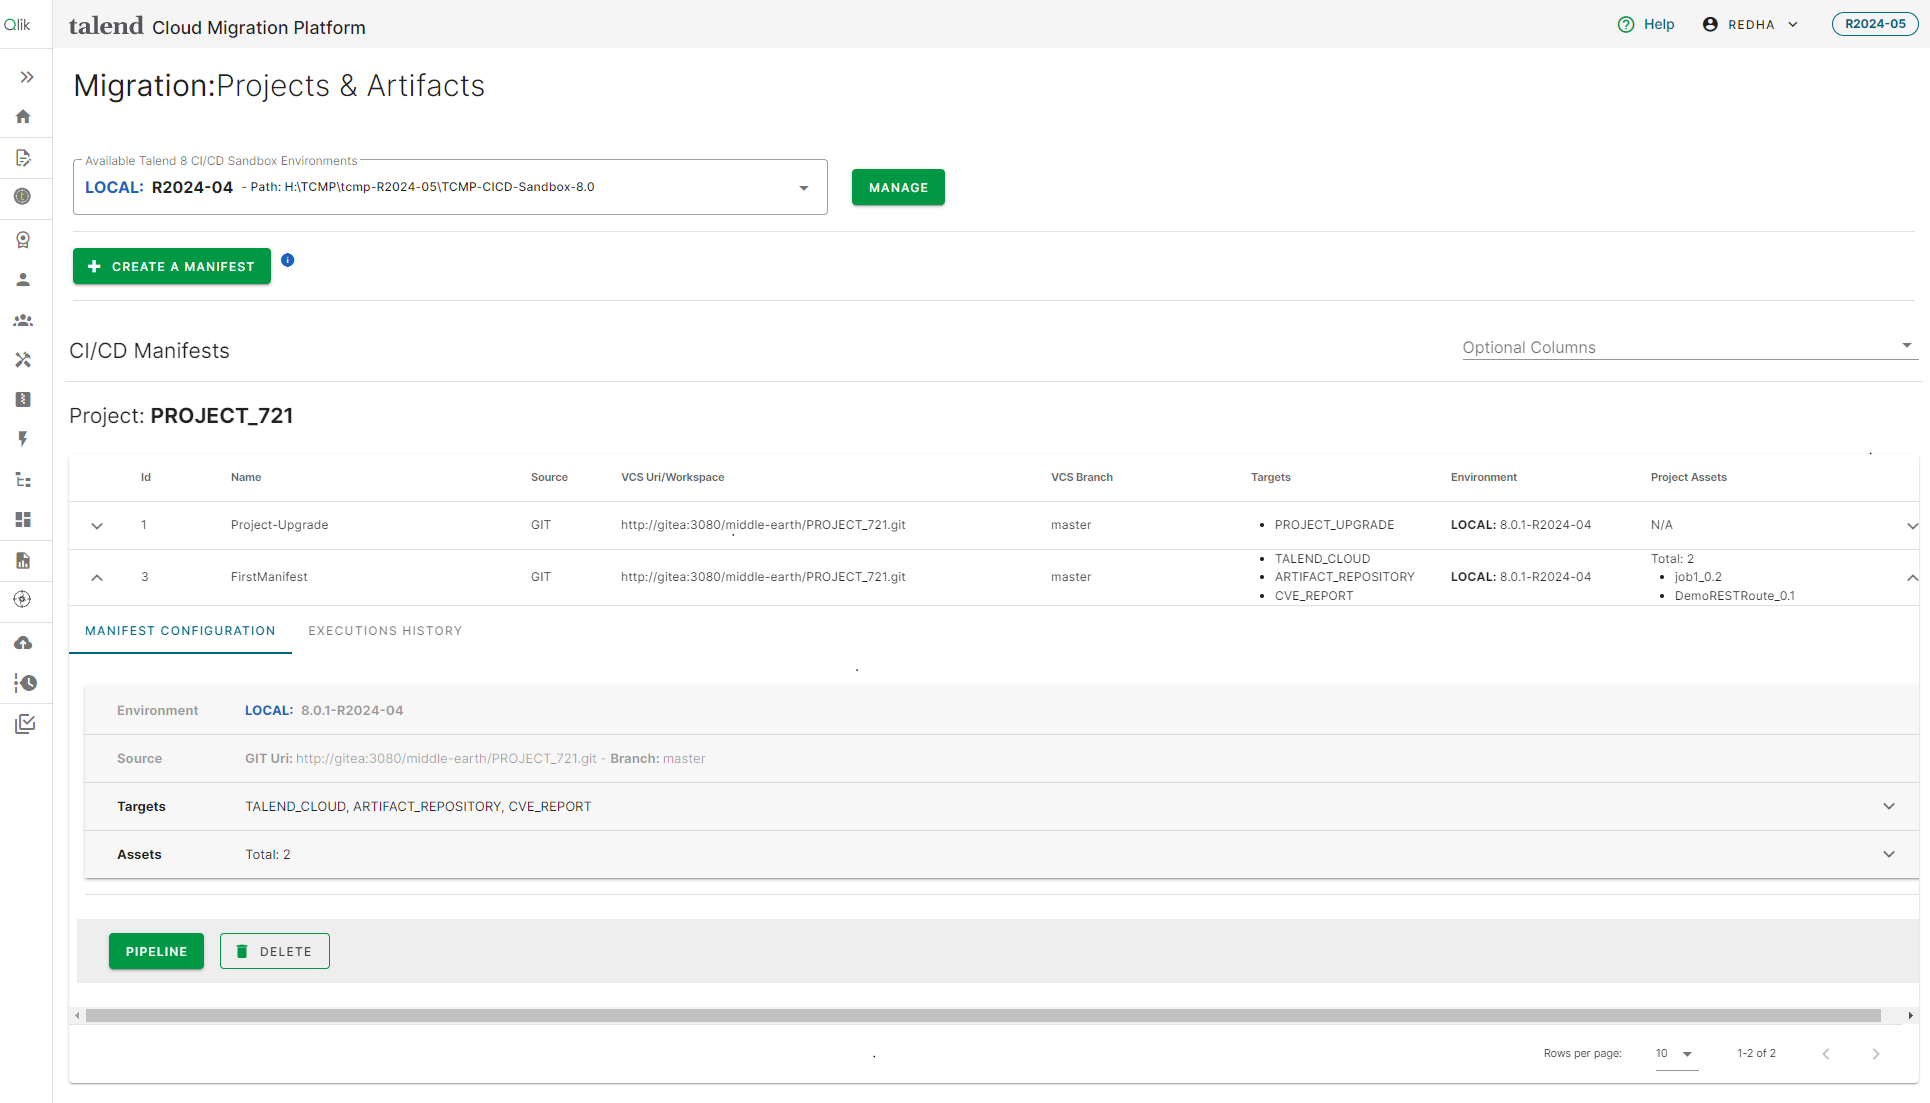Click the Qlik logo

[17, 25]
